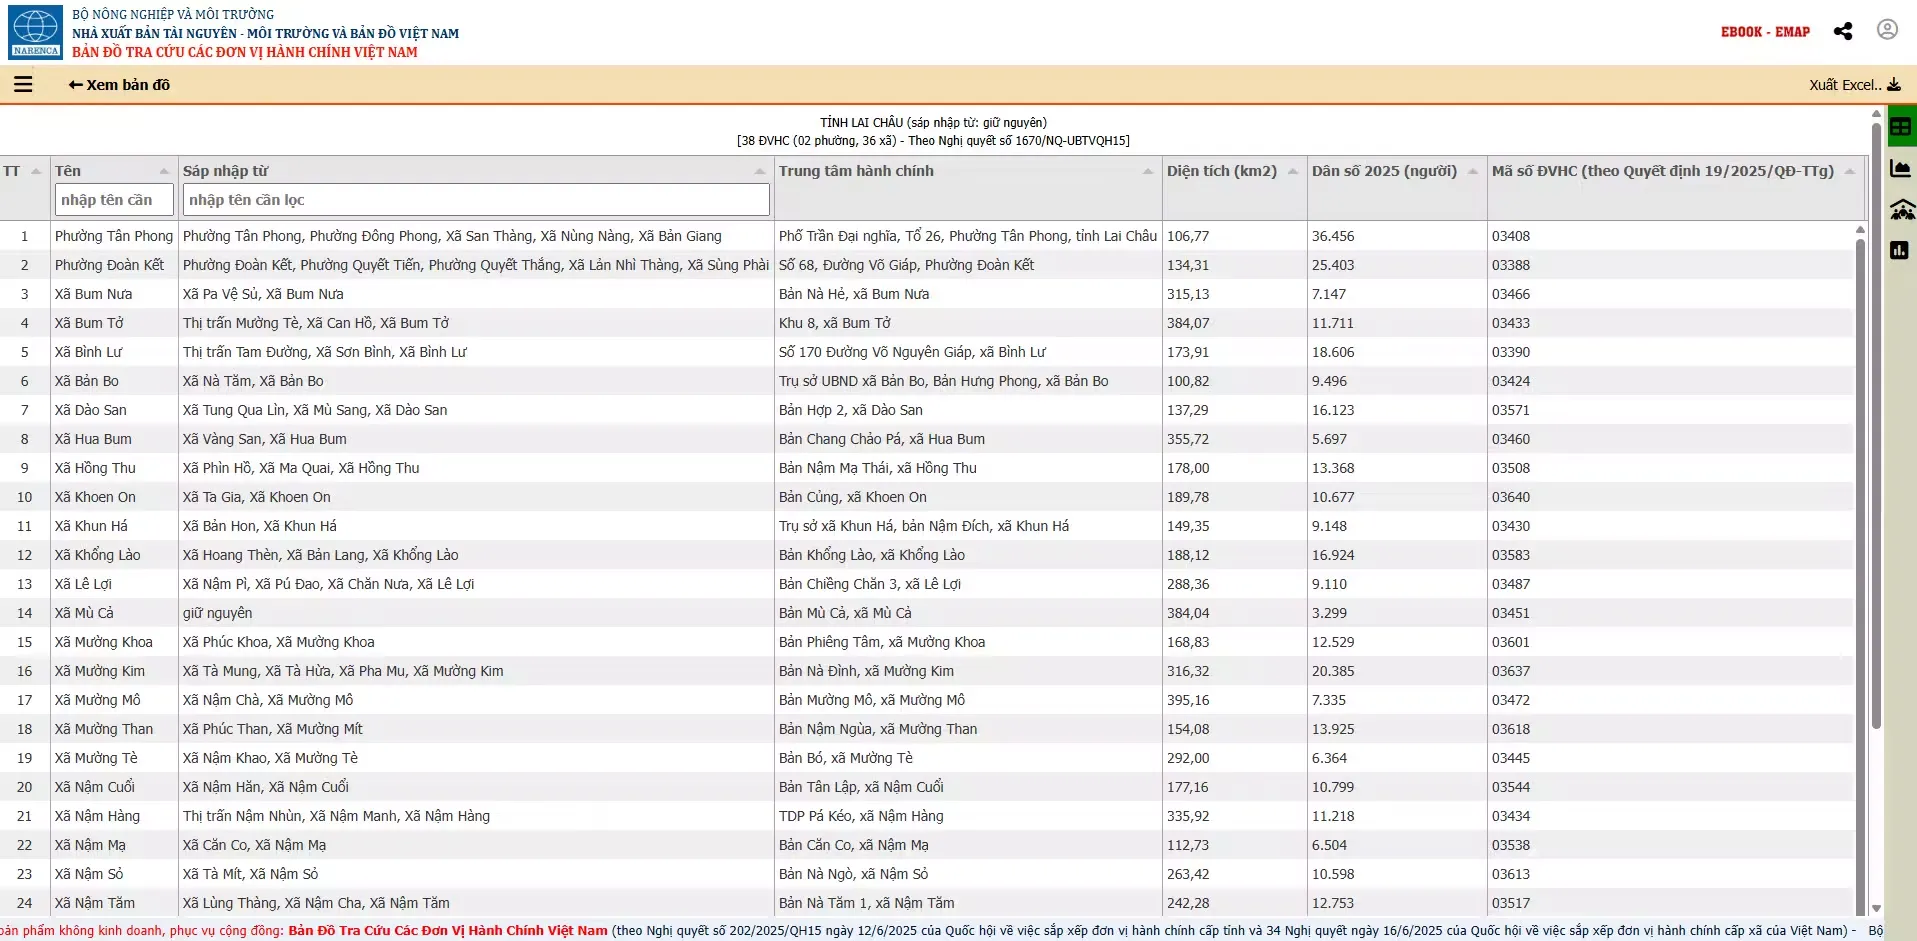Click the Xã Nậm Tăm name cell
1917x941 pixels.
click(94, 903)
